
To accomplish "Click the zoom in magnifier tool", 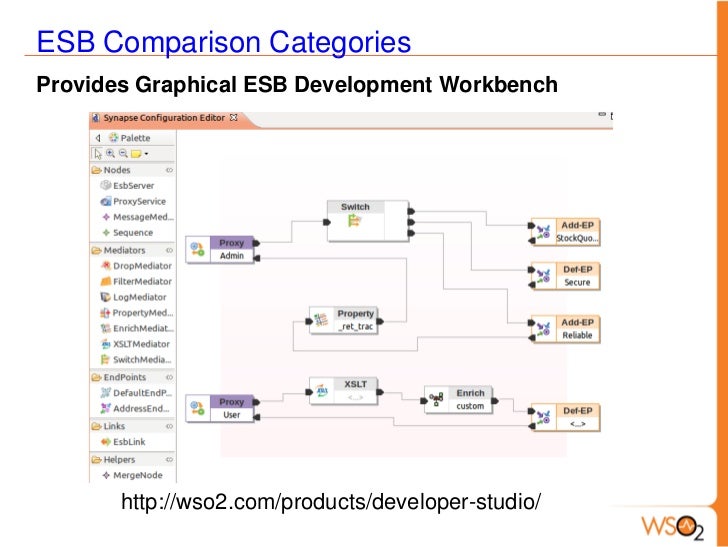I will (x=110, y=153).
